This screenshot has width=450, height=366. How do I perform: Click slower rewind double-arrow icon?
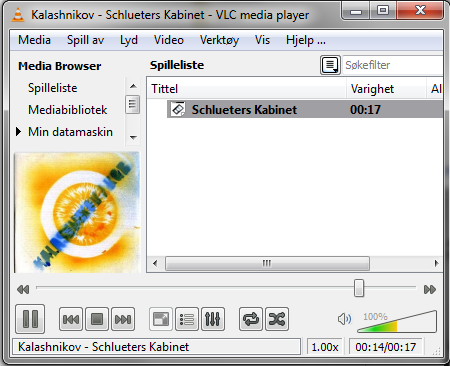pos(23,289)
